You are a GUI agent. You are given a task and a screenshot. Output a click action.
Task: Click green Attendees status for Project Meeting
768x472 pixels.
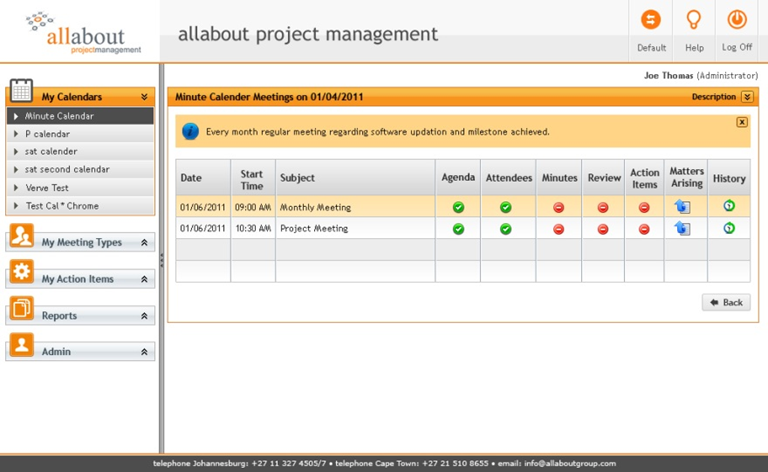coord(506,229)
